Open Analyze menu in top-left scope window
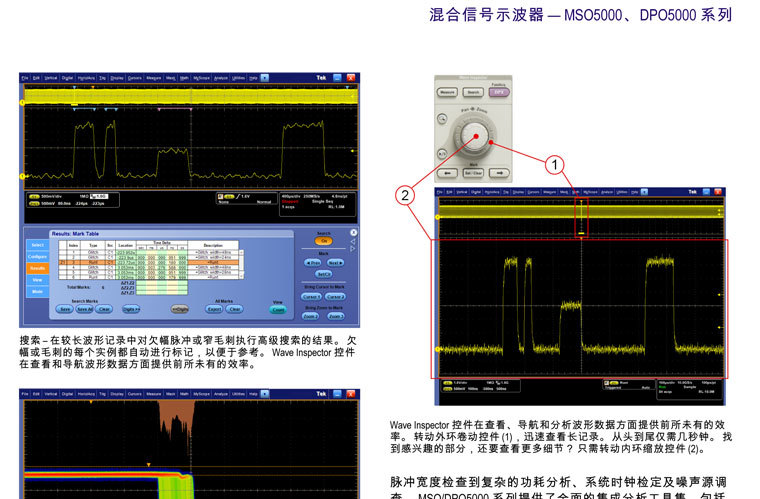 (x=221, y=78)
